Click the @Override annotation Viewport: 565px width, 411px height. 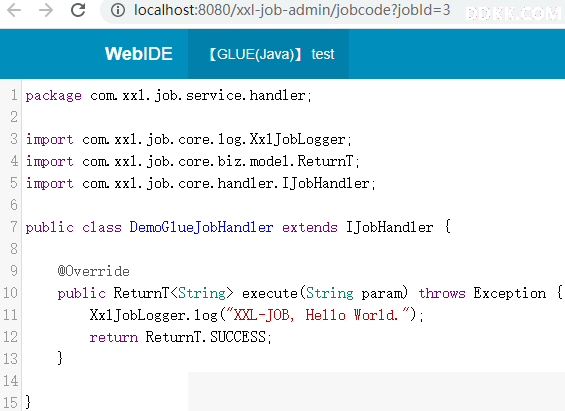pos(94,271)
